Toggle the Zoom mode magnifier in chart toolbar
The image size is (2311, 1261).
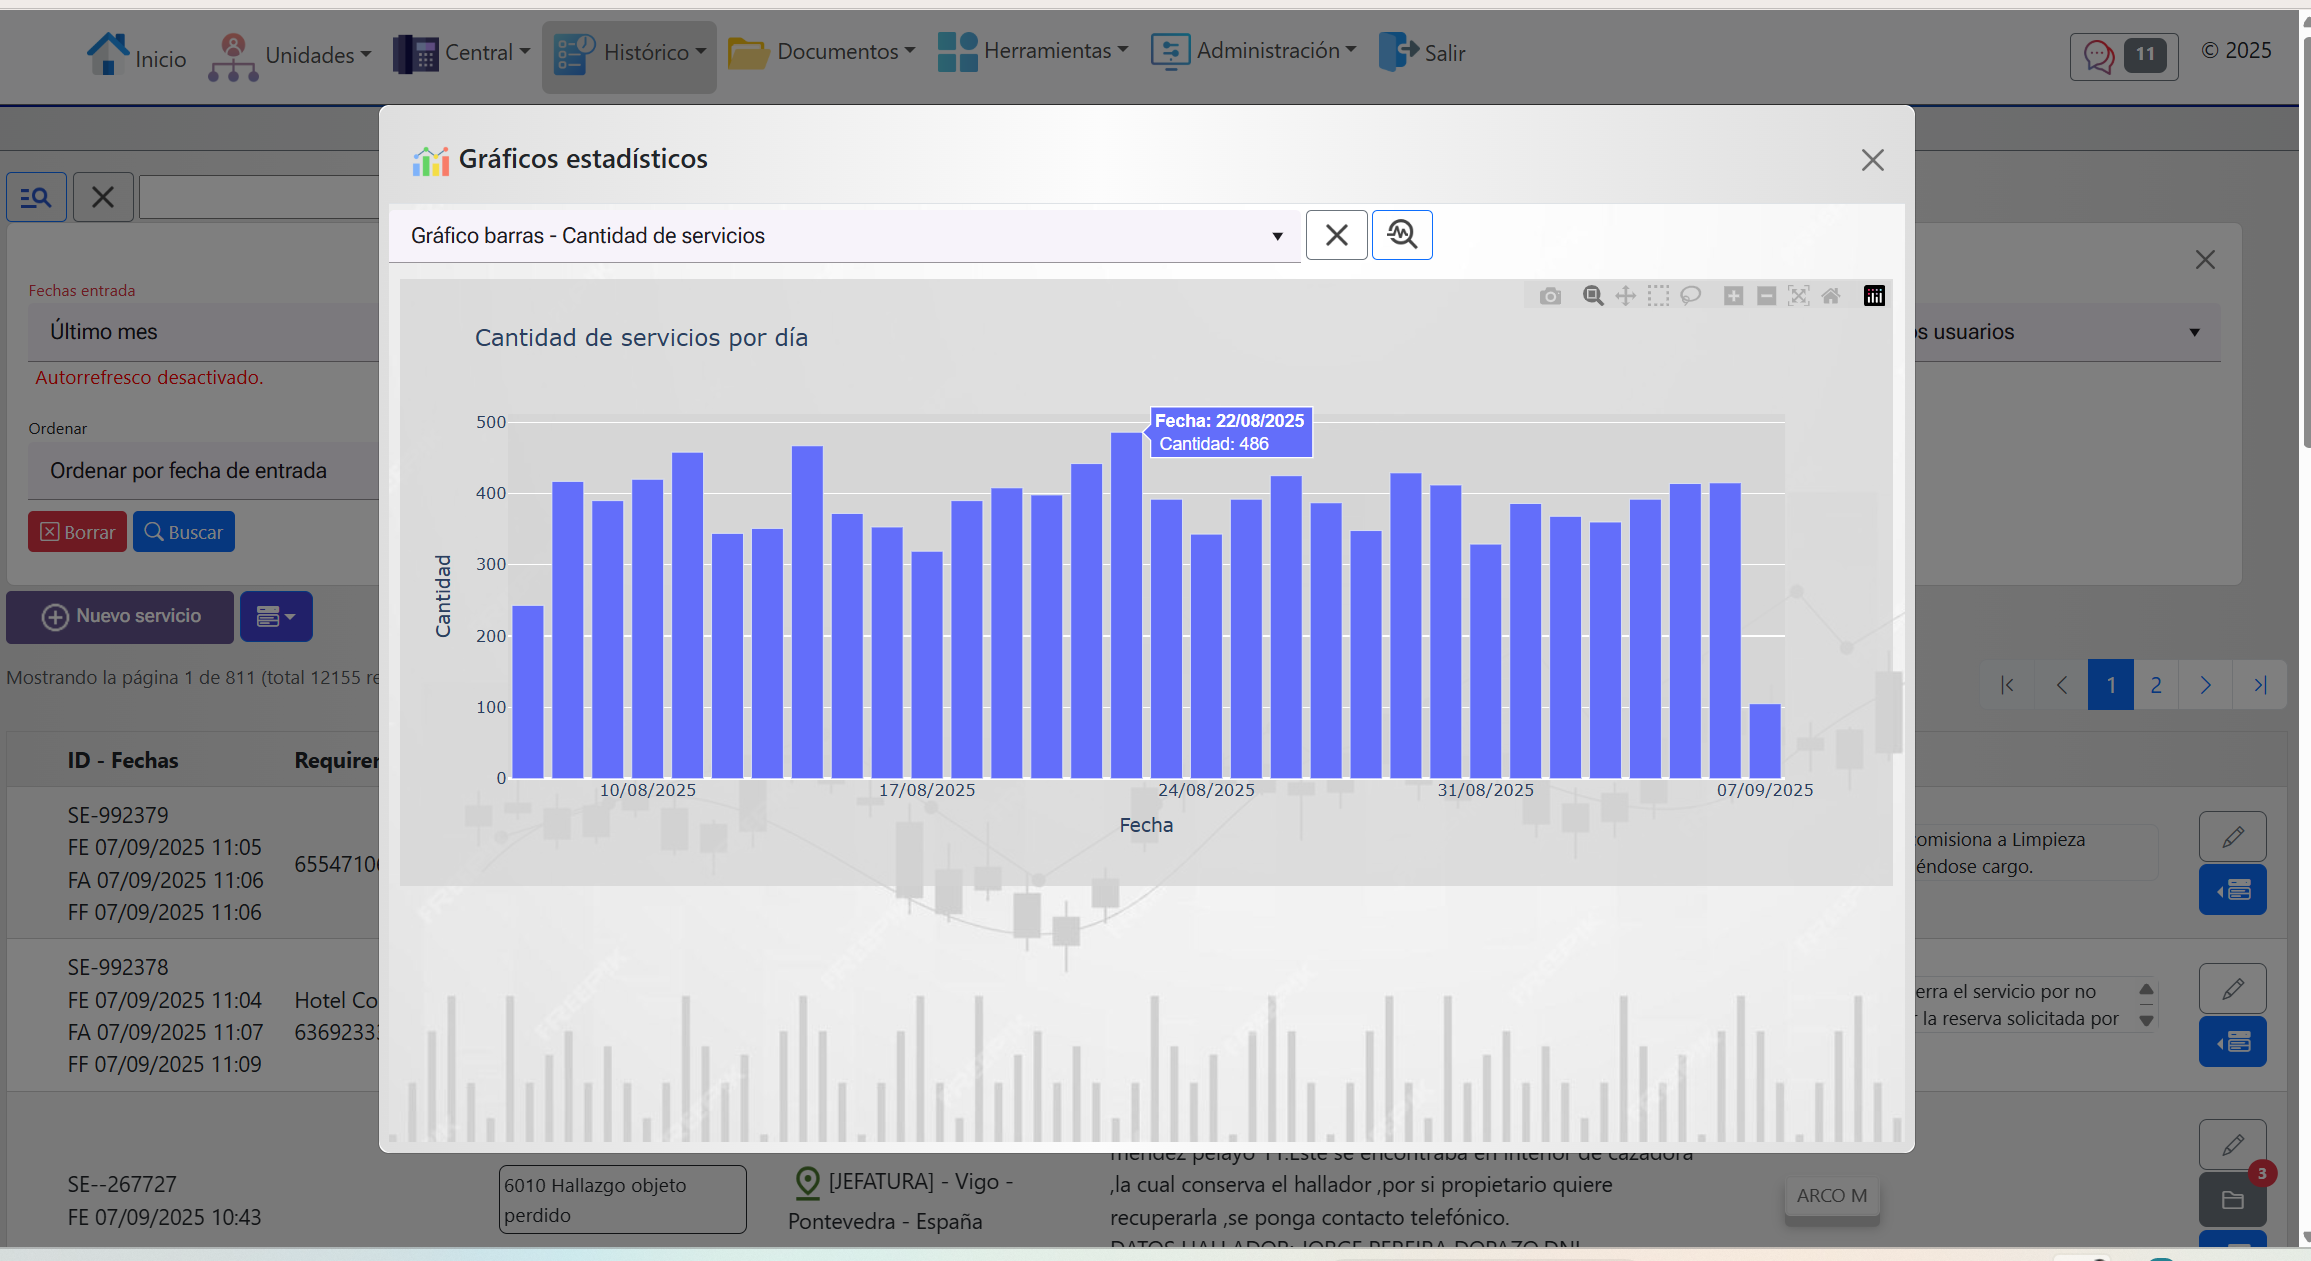pyautogui.click(x=1593, y=296)
